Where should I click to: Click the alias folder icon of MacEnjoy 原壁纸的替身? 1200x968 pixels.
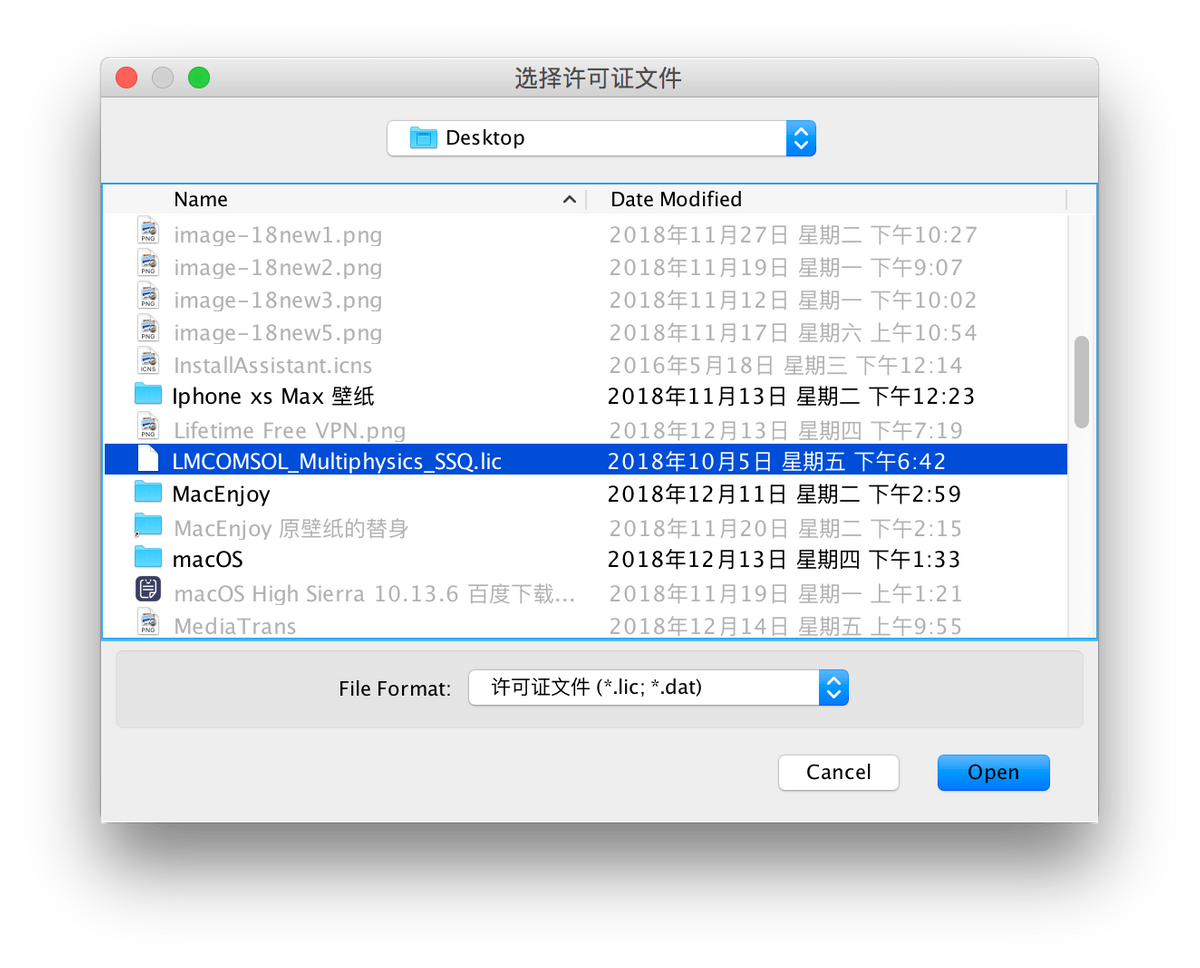tap(148, 525)
